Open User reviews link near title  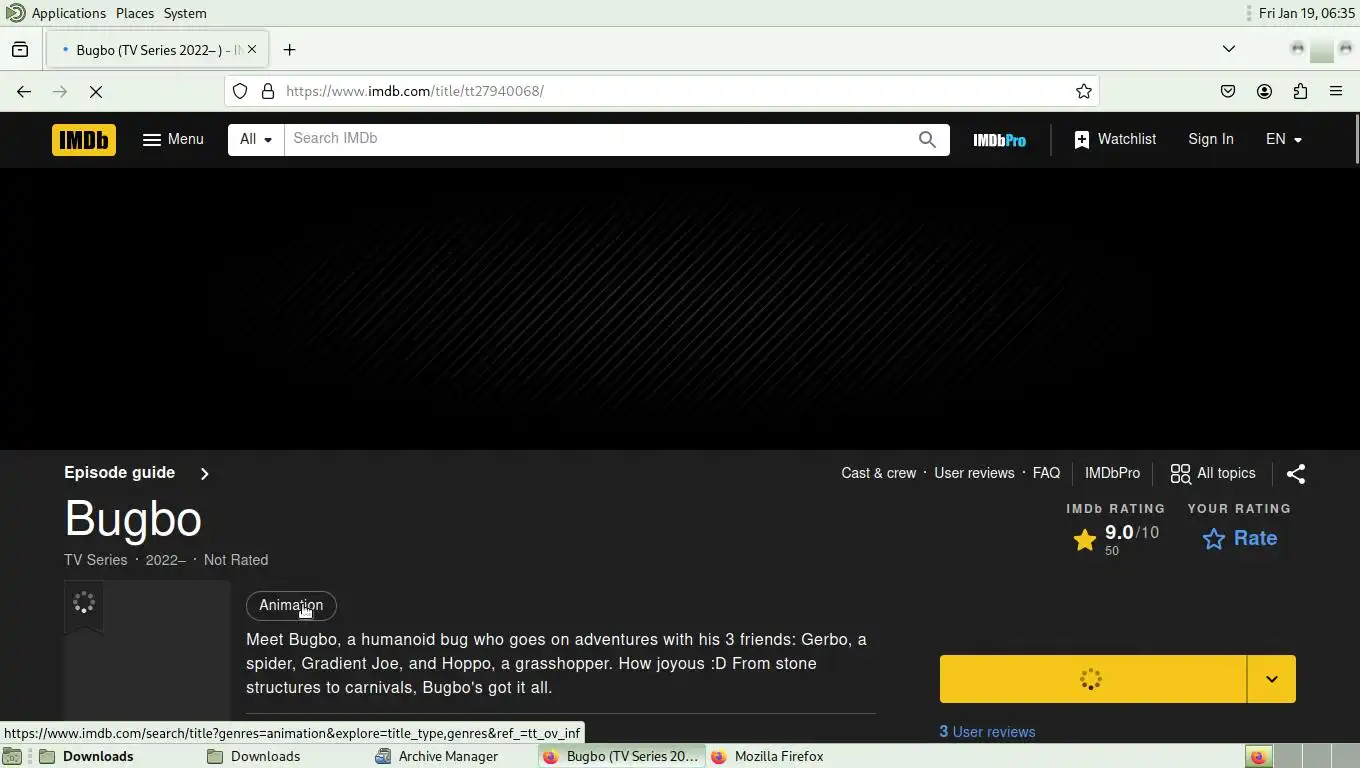[974, 474]
